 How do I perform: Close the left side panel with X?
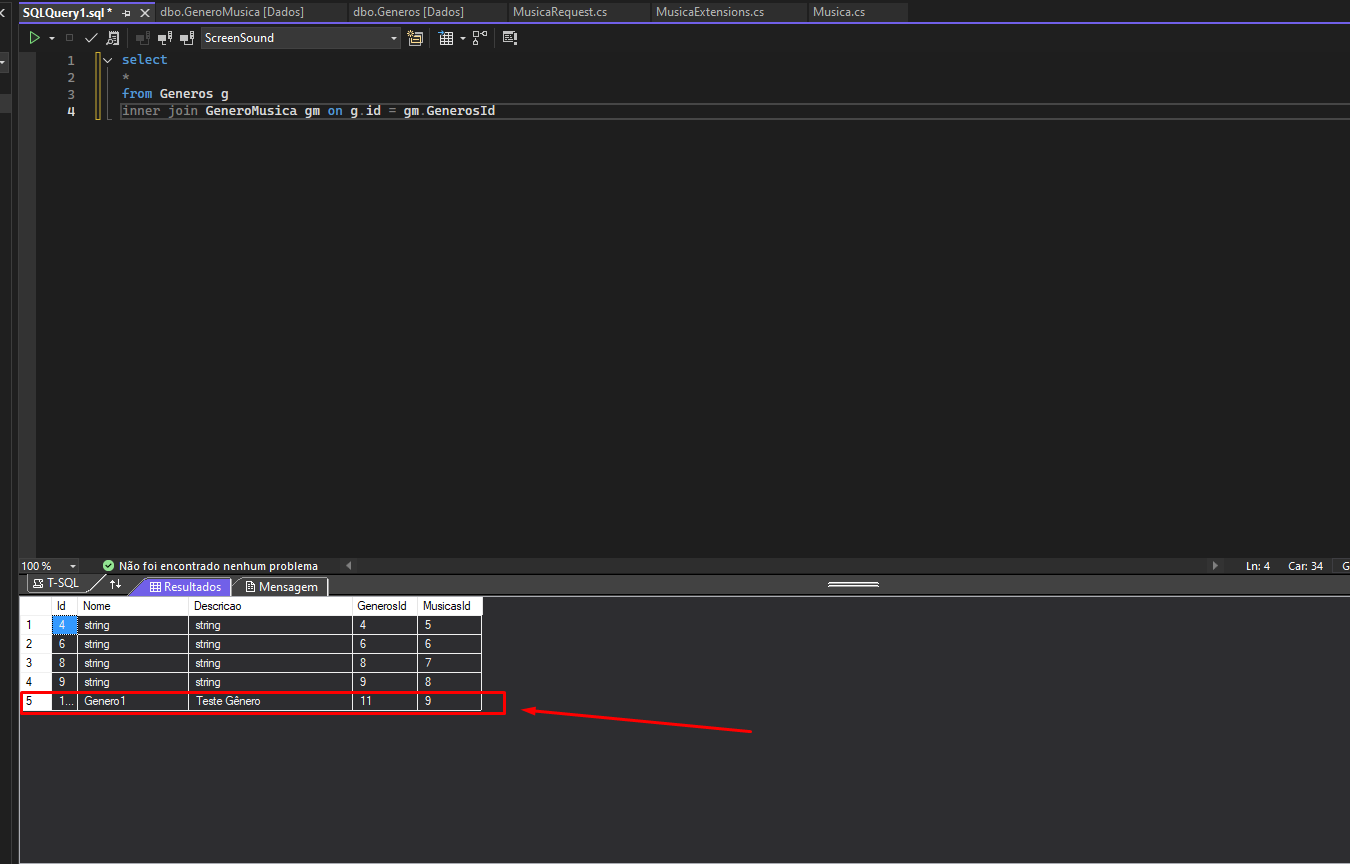tap(4, 13)
